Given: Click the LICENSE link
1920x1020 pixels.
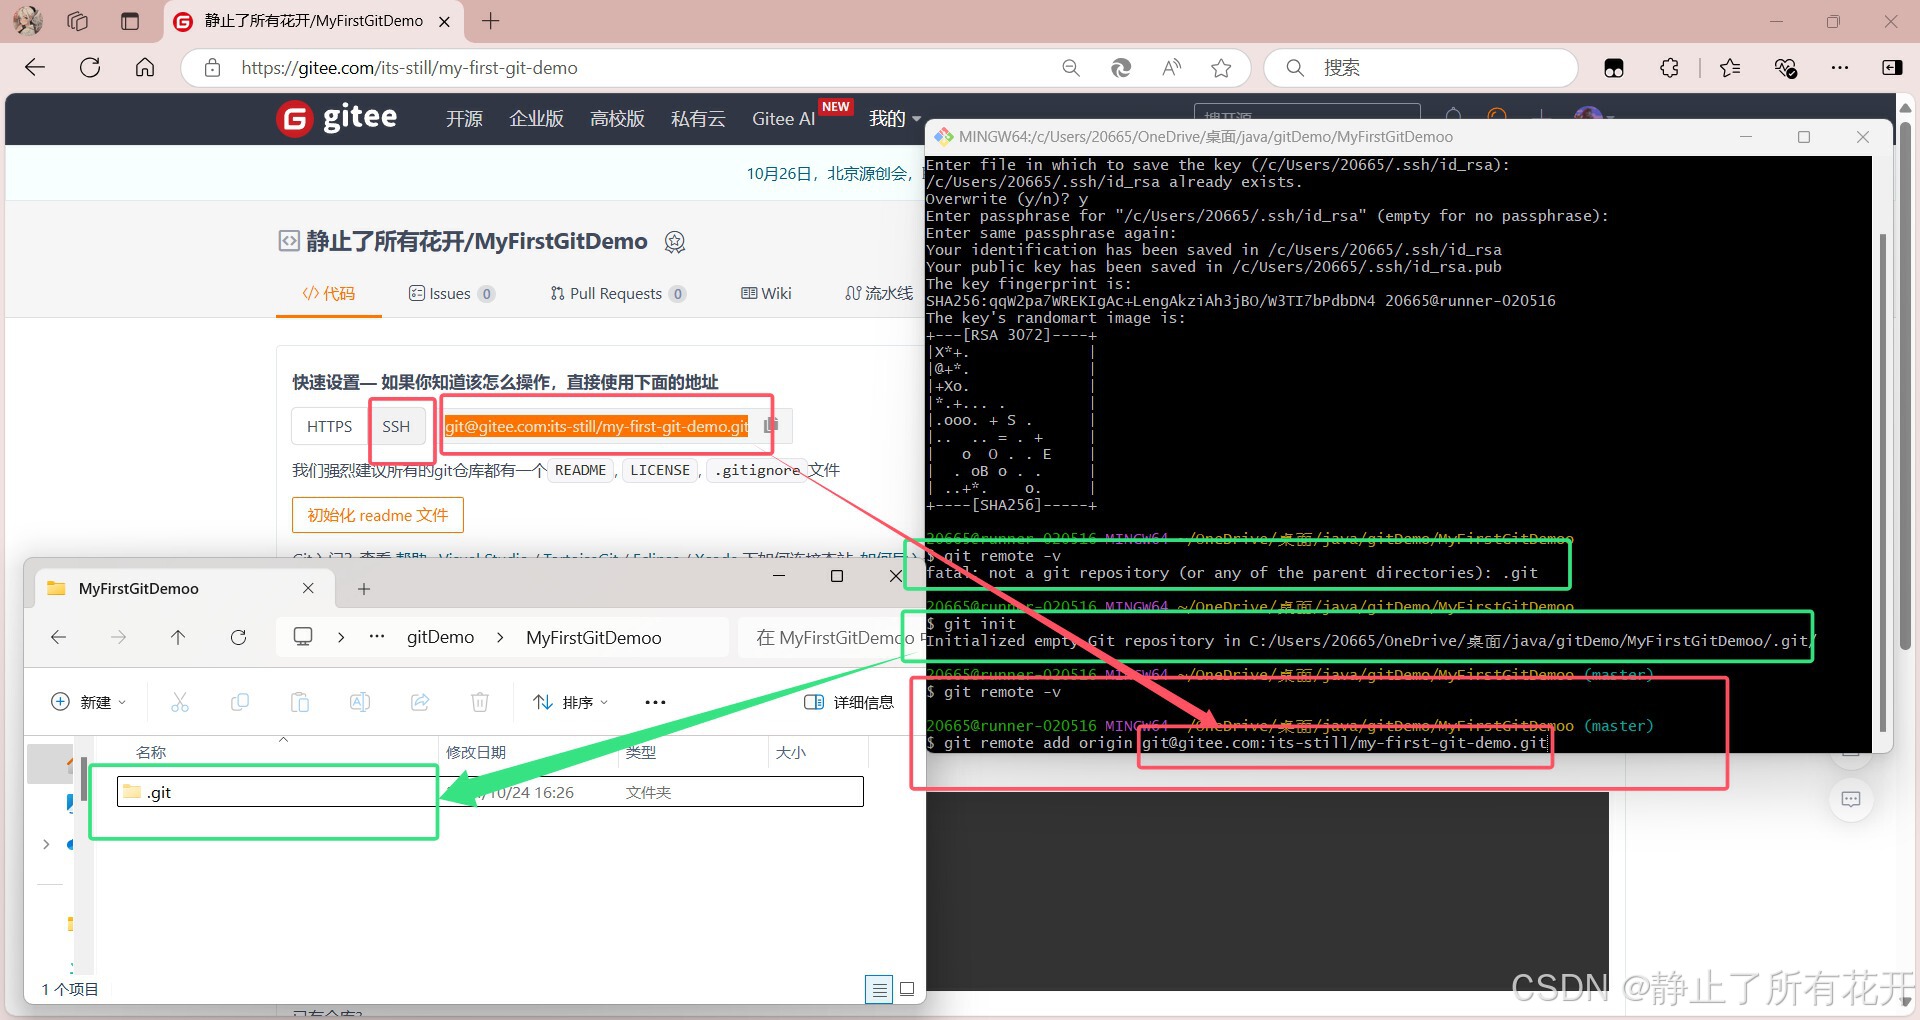Looking at the screenshot, I should [x=660, y=470].
